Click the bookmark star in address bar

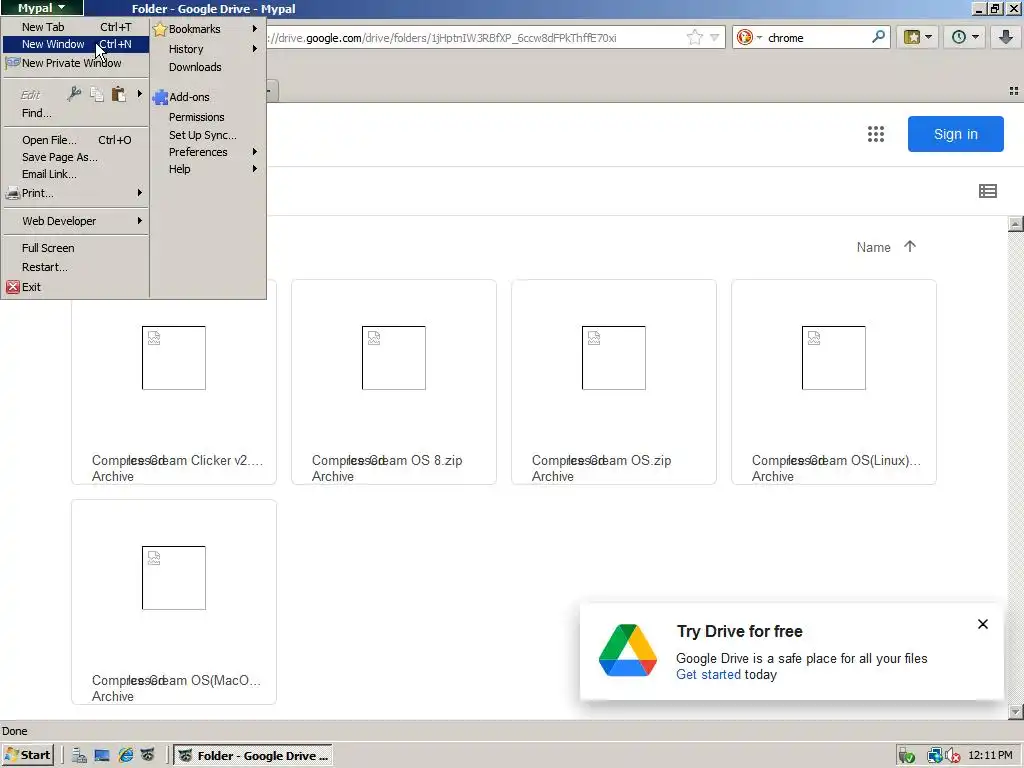tap(695, 37)
